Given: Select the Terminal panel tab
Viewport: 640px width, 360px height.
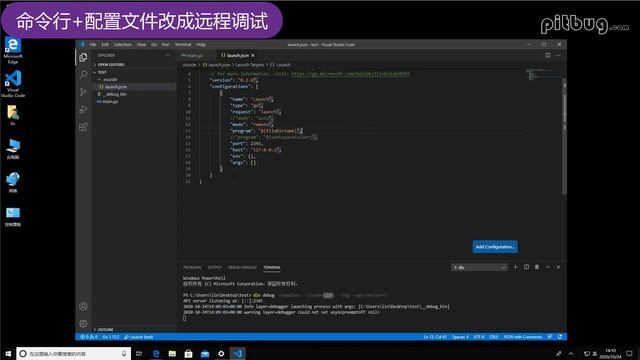Looking at the screenshot, I should (272, 267).
